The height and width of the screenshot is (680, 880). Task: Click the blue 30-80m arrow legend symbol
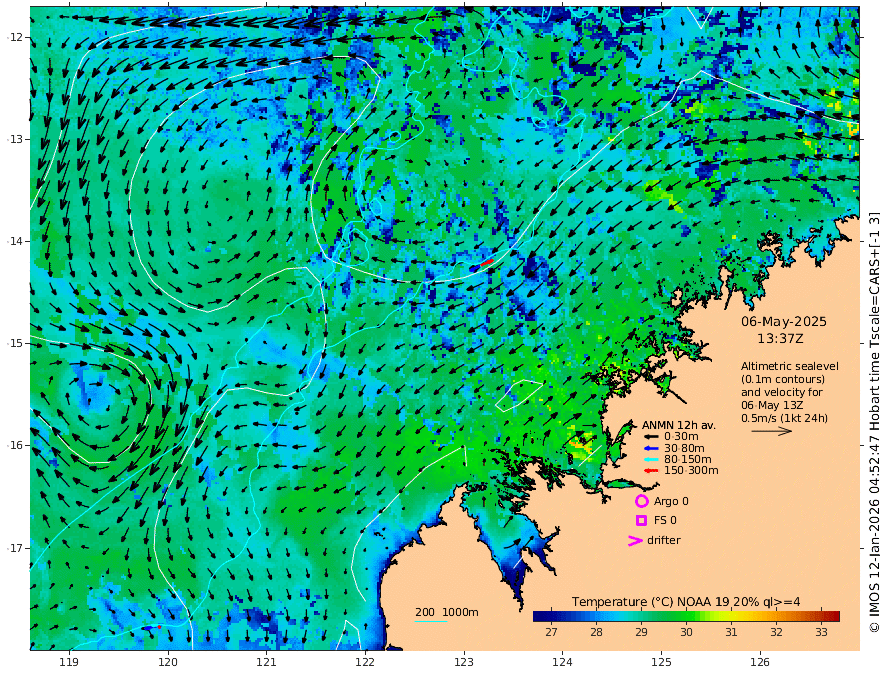651,448
